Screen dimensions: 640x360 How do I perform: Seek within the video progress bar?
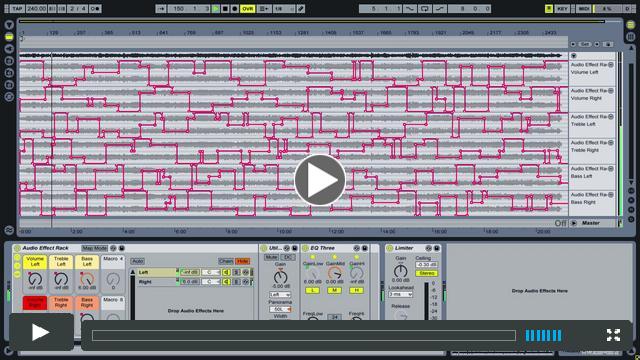point(304,336)
